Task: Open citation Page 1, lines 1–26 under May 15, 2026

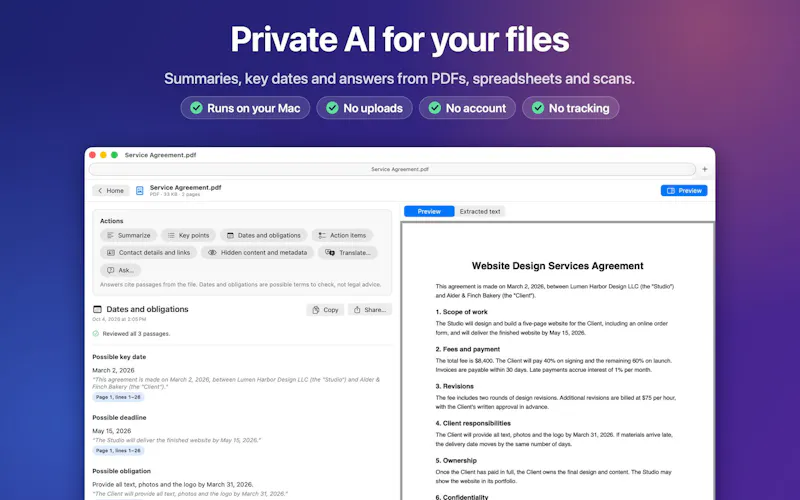Action: pyautogui.click(x=118, y=451)
